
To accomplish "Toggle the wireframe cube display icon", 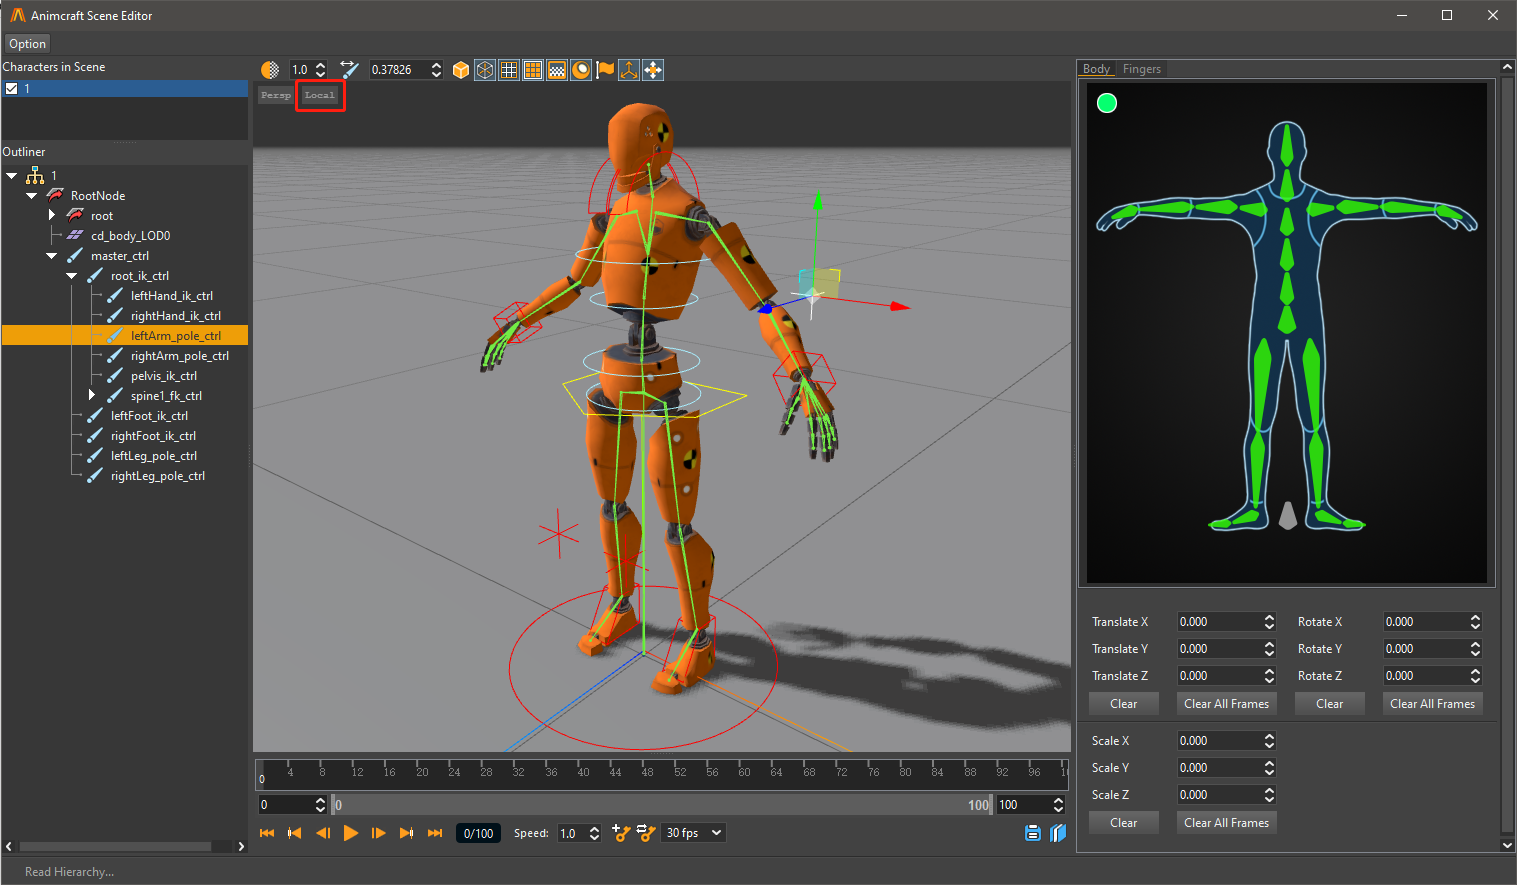I will click(485, 70).
